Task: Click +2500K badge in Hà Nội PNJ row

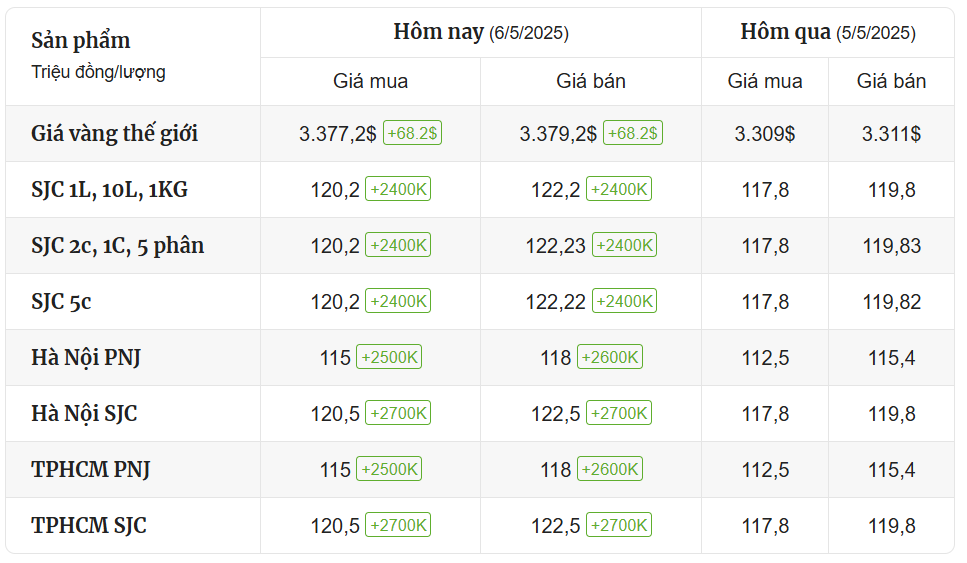Action: pyautogui.click(x=389, y=358)
